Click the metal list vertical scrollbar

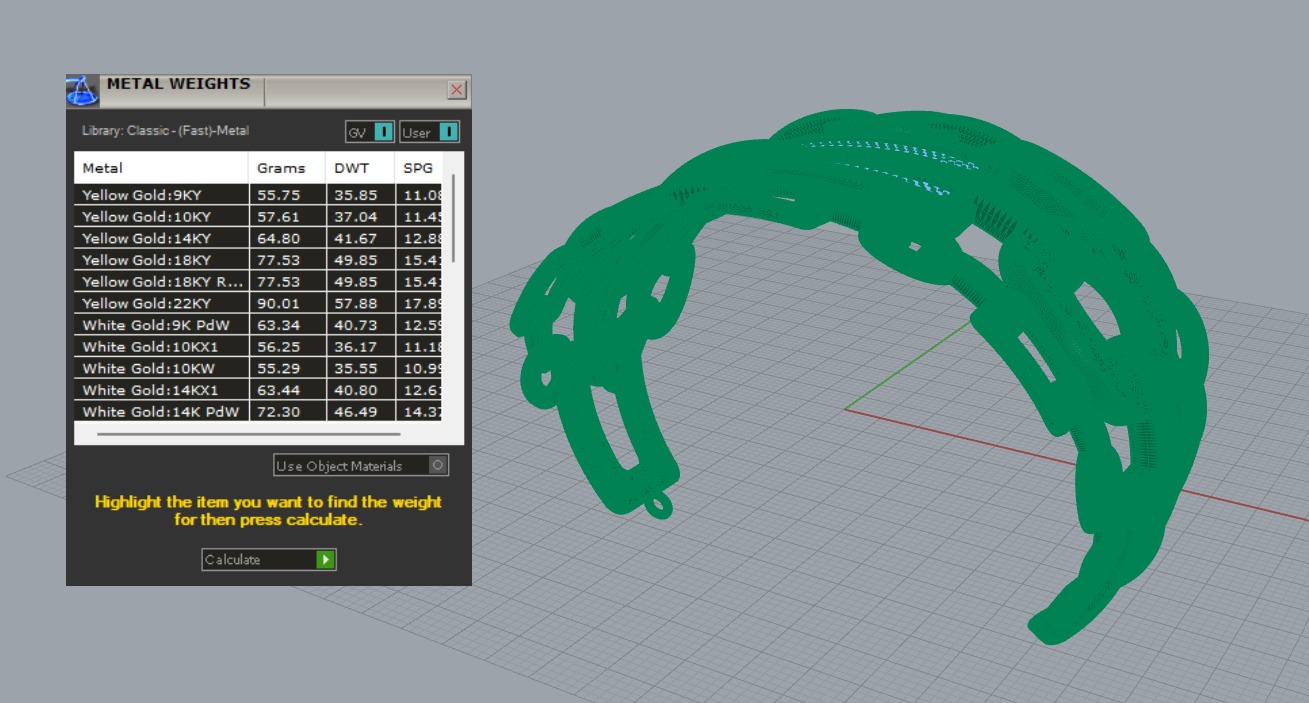(x=453, y=218)
